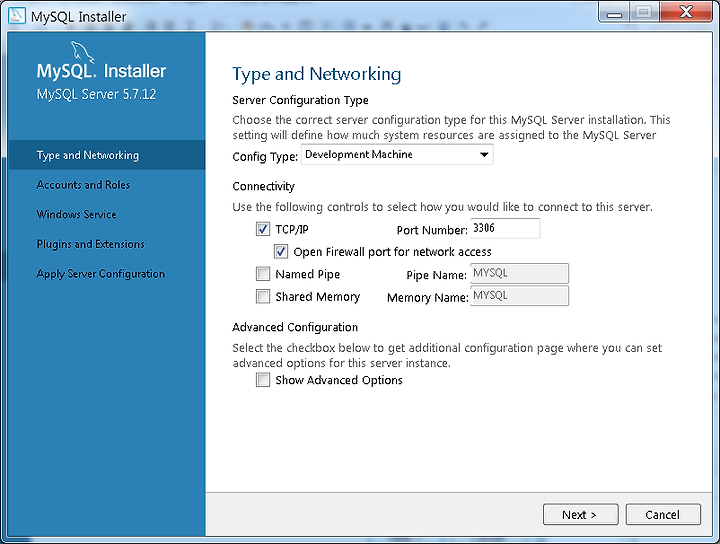Select Type and Networking sidebar item

107,155
